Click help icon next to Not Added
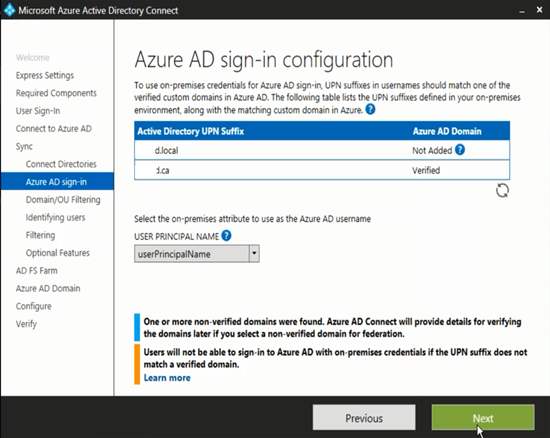550x438 pixels. click(x=460, y=150)
